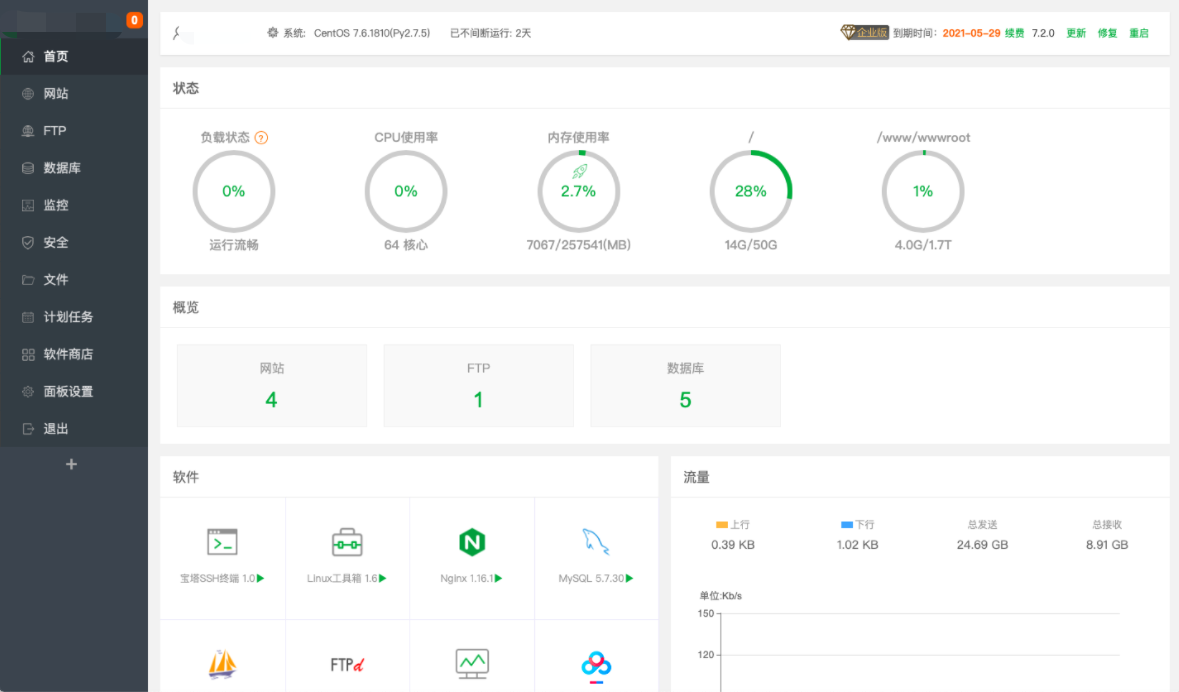Open the 监控 monitoring page
Viewport: 1179px width, 692px height.
(x=74, y=205)
